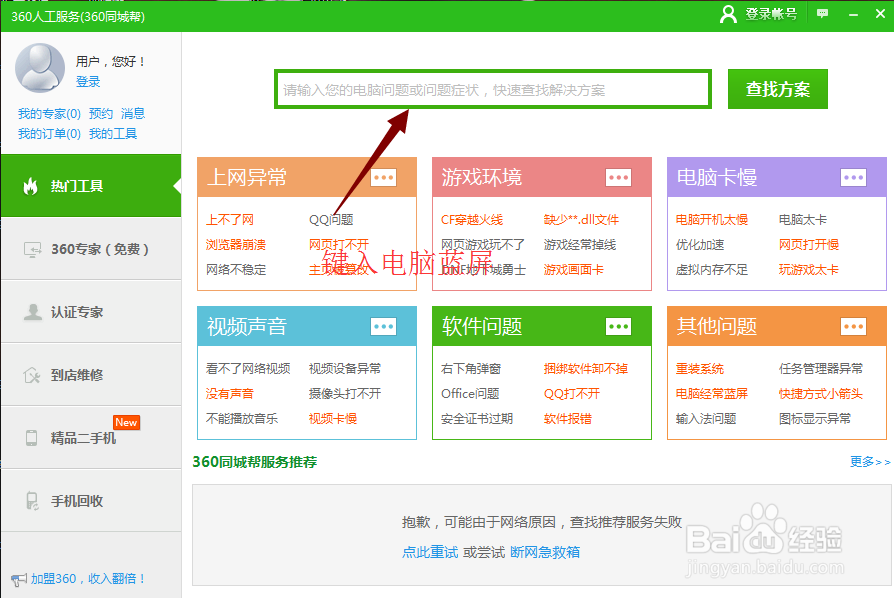Click the 登录 link under the greeting
Viewport: 894px width, 598px height.
pos(88,82)
